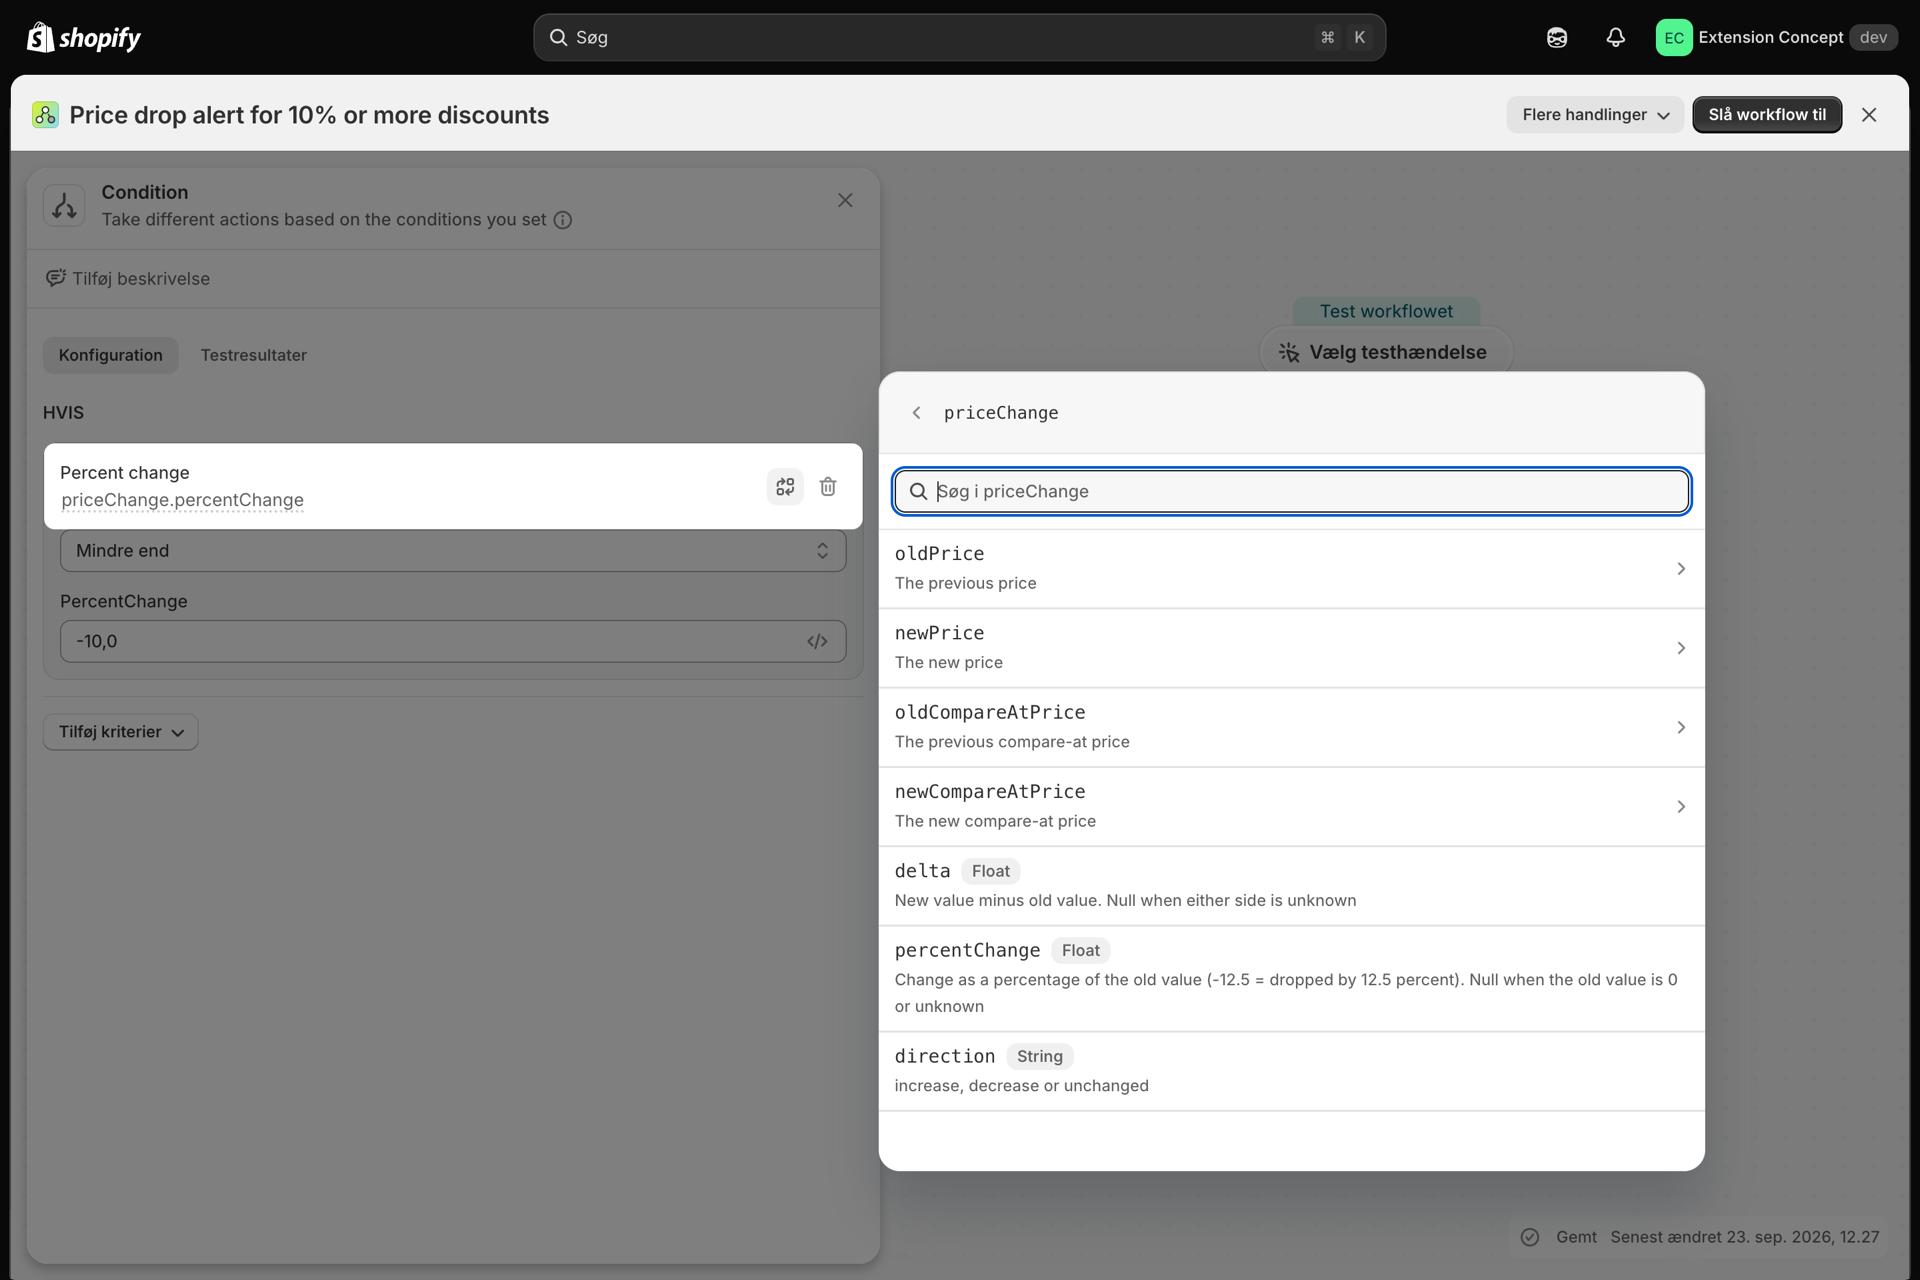The height and width of the screenshot is (1280, 1920).
Task: Switch to the Testresultater tab
Action: pos(254,355)
